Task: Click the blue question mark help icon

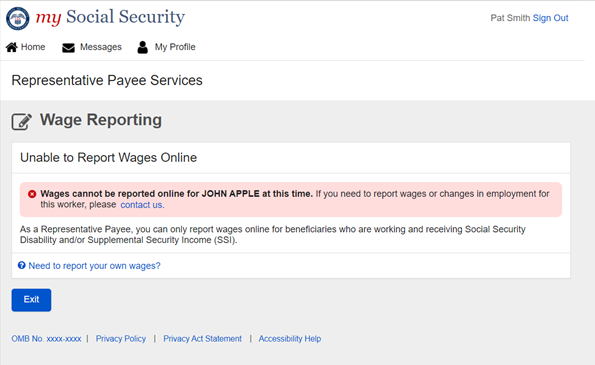Action: click(x=22, y=265)
